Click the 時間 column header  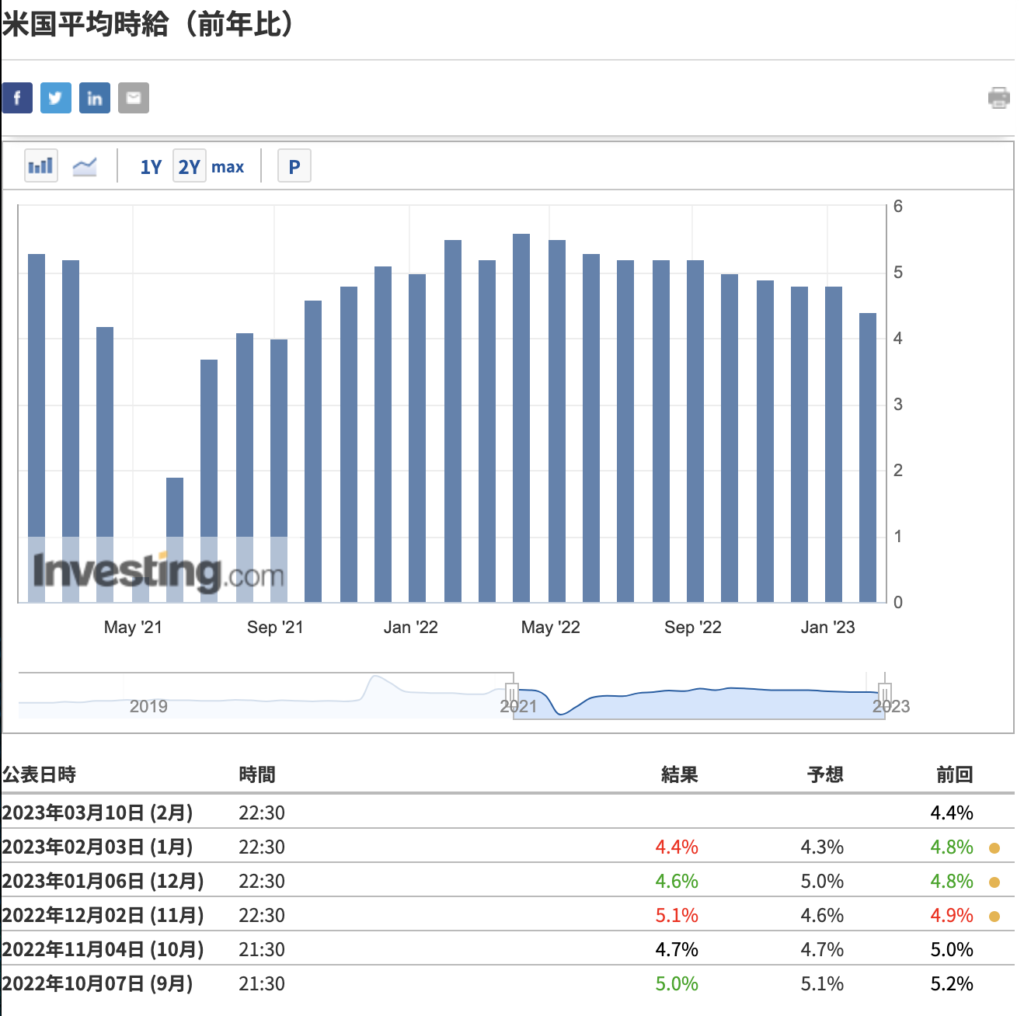coord(257,774)
